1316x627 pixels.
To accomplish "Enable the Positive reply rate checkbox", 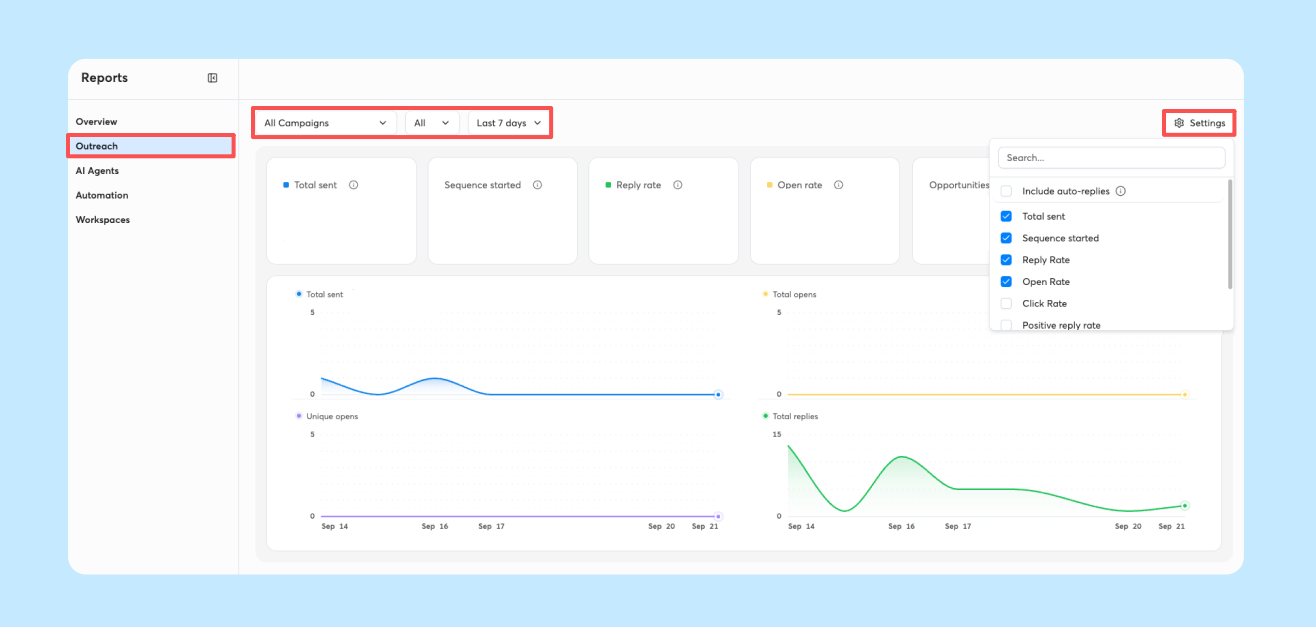I will tap(1006, 325).
